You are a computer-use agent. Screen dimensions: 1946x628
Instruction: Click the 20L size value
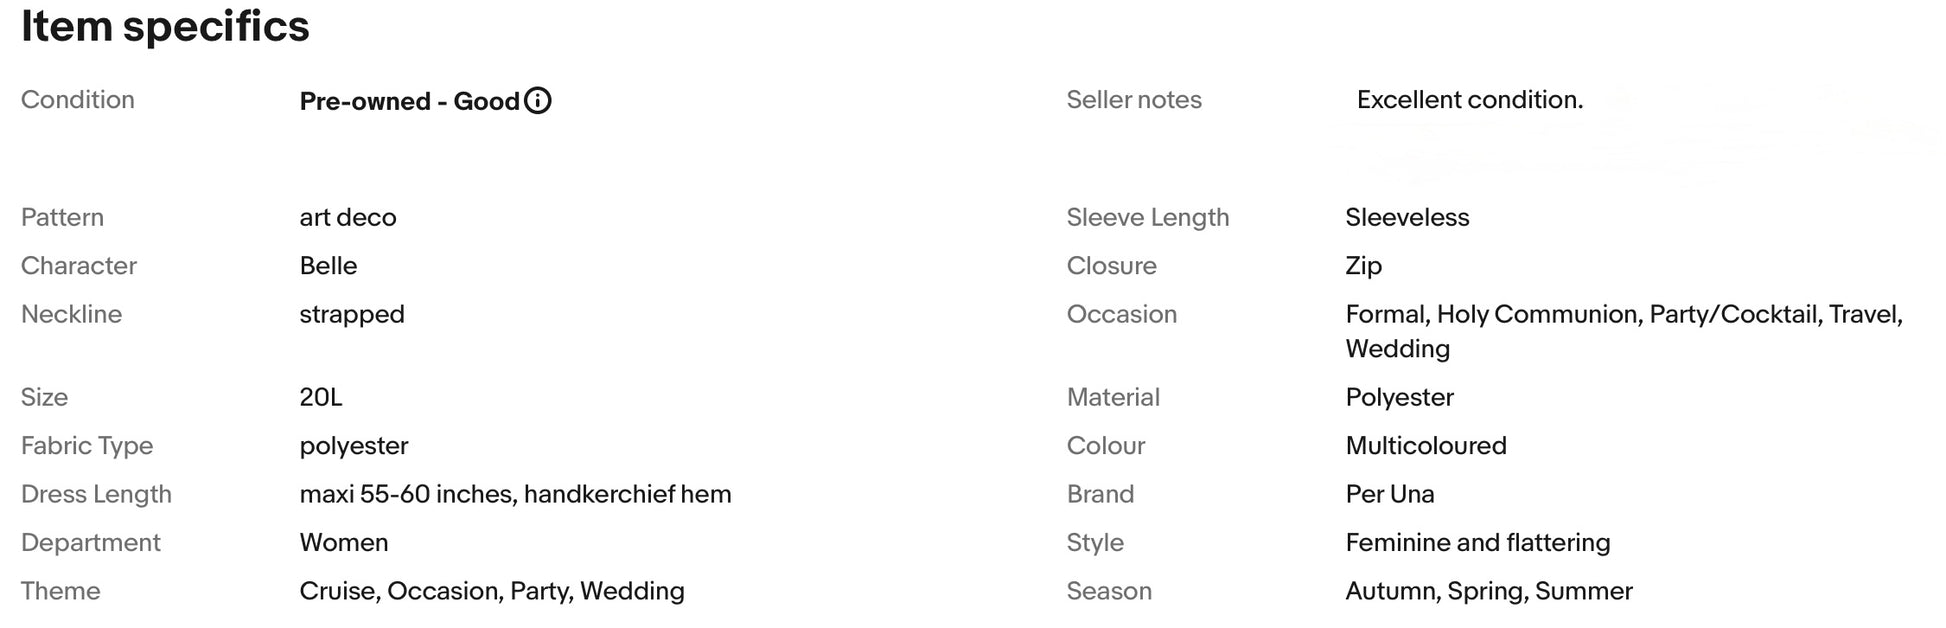[321, 397]
